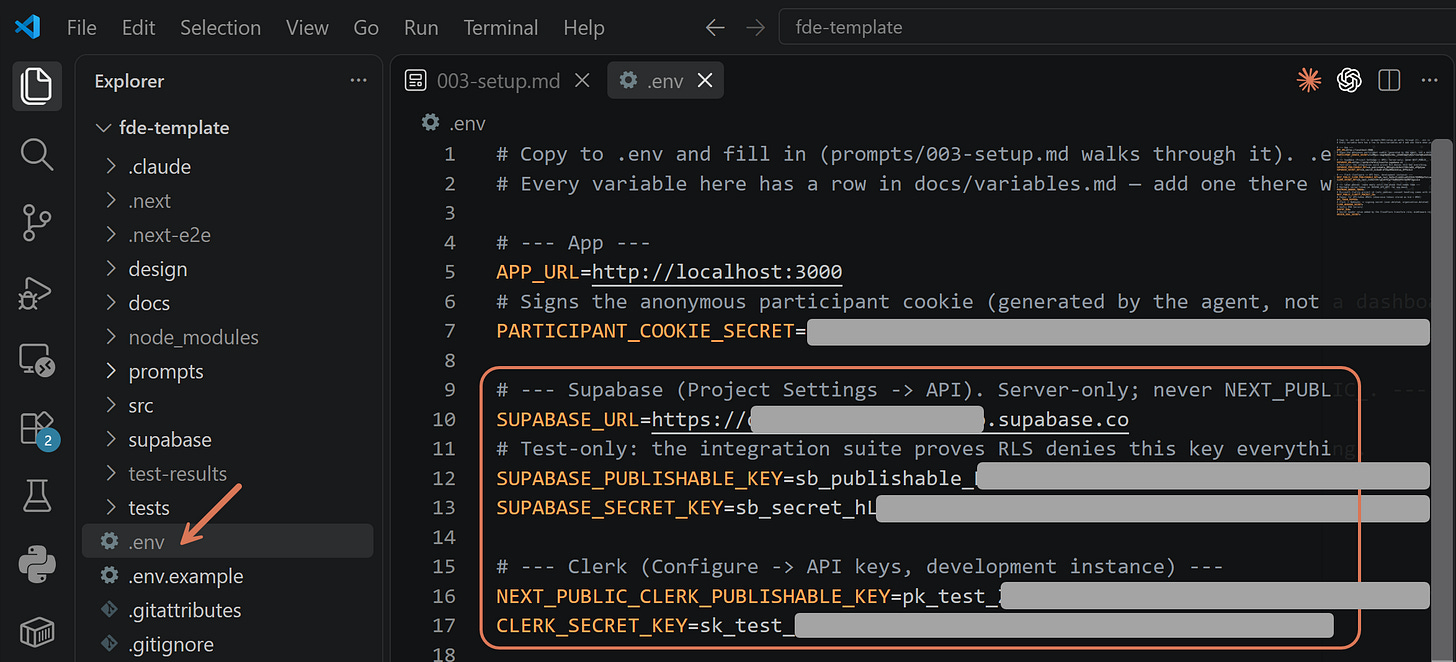
Task: Open the container box icon view
Action: tap(36, 632)
